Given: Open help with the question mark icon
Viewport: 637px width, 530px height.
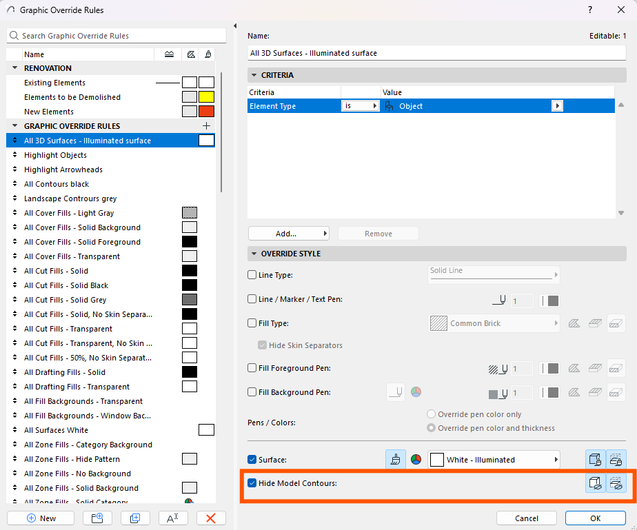Looking at the screenshot, I should tap(589, 10).
